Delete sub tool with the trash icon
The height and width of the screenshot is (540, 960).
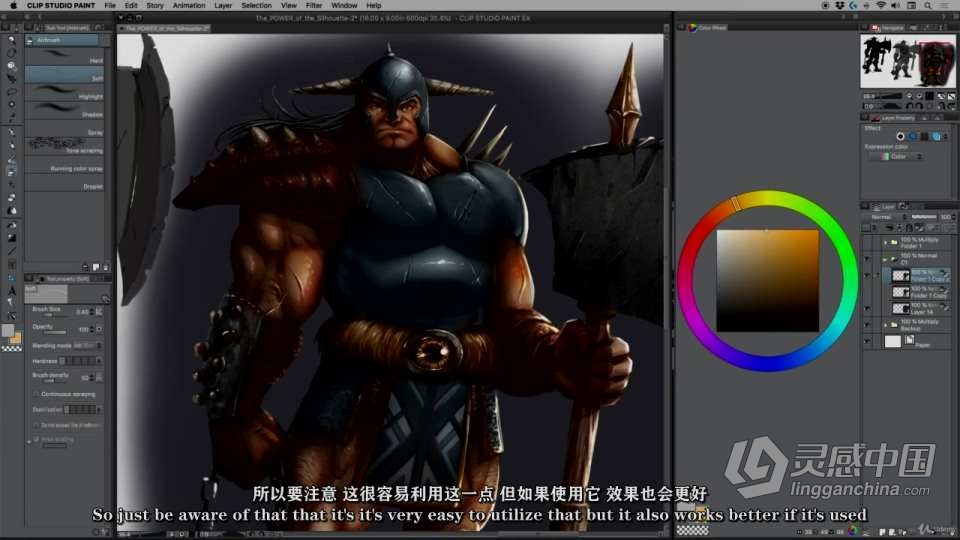click(x=105, y=267)
